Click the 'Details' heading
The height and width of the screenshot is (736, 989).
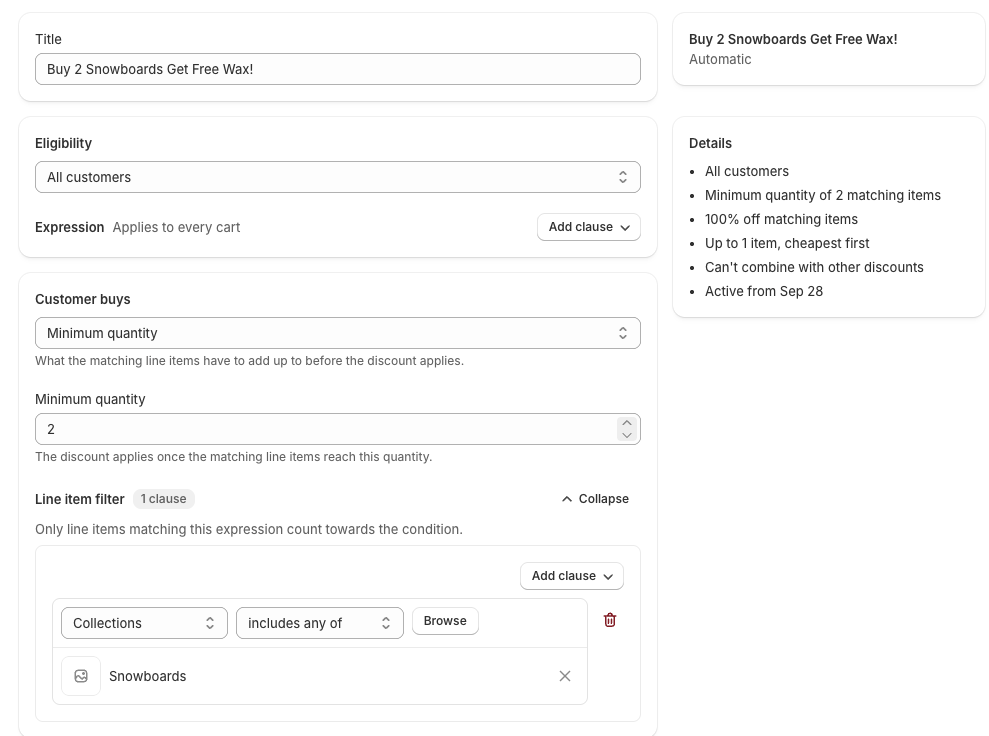click(x=710, y=143)
